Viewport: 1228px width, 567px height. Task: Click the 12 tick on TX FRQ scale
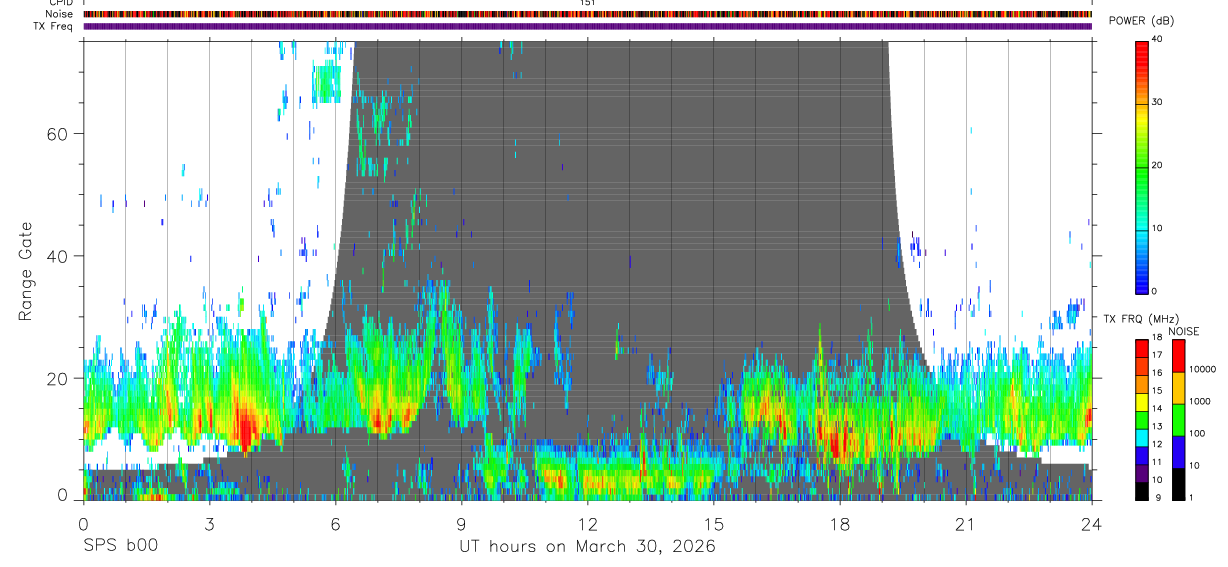pos(1157,444)
